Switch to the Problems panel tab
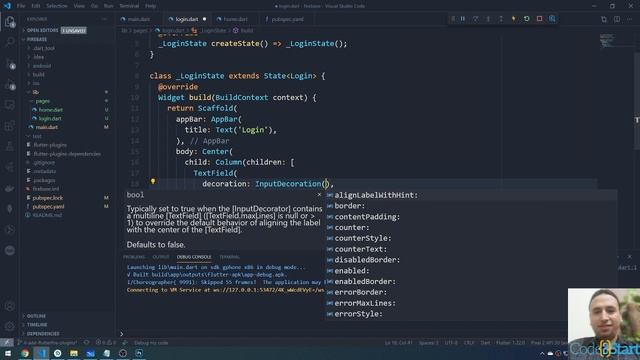This screenshot has width=640, height=360. tap(134, 257)
